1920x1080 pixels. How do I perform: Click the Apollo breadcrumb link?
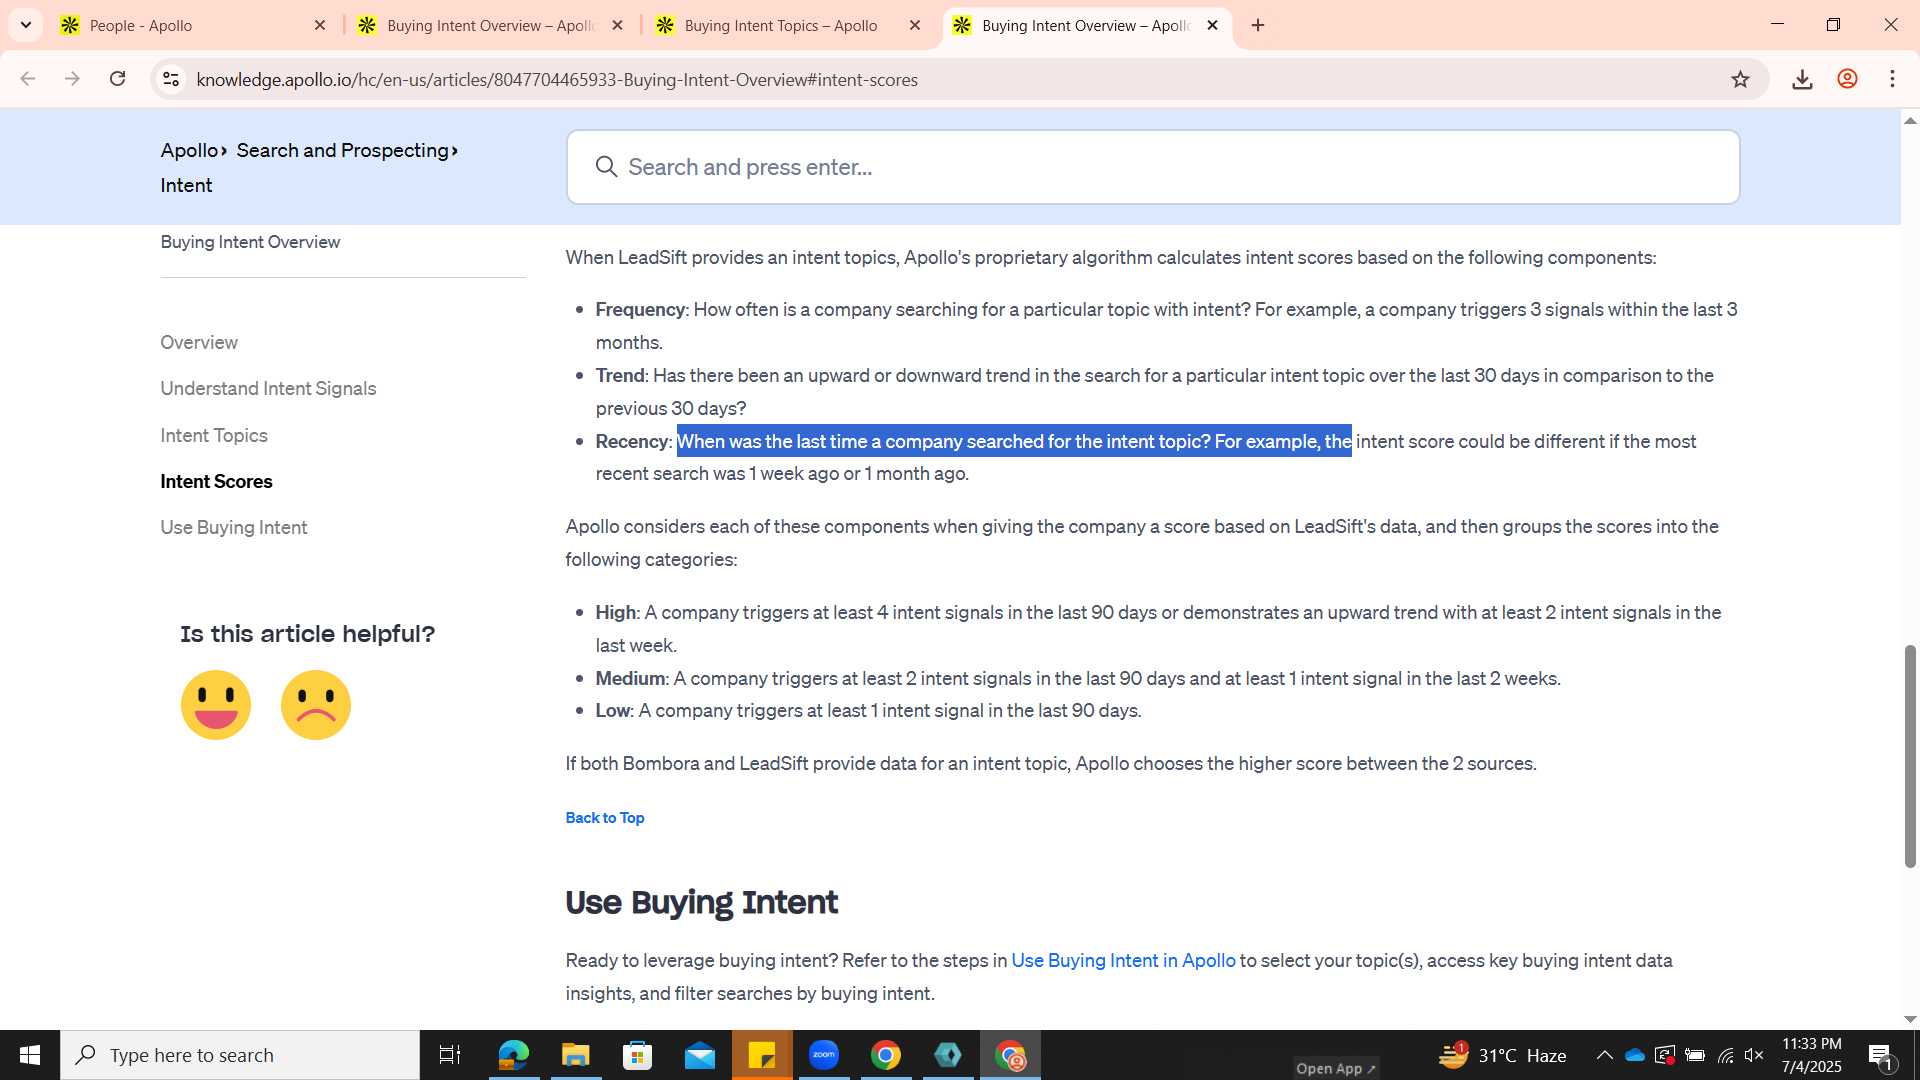pyautogui.click(x=189, y=150)
